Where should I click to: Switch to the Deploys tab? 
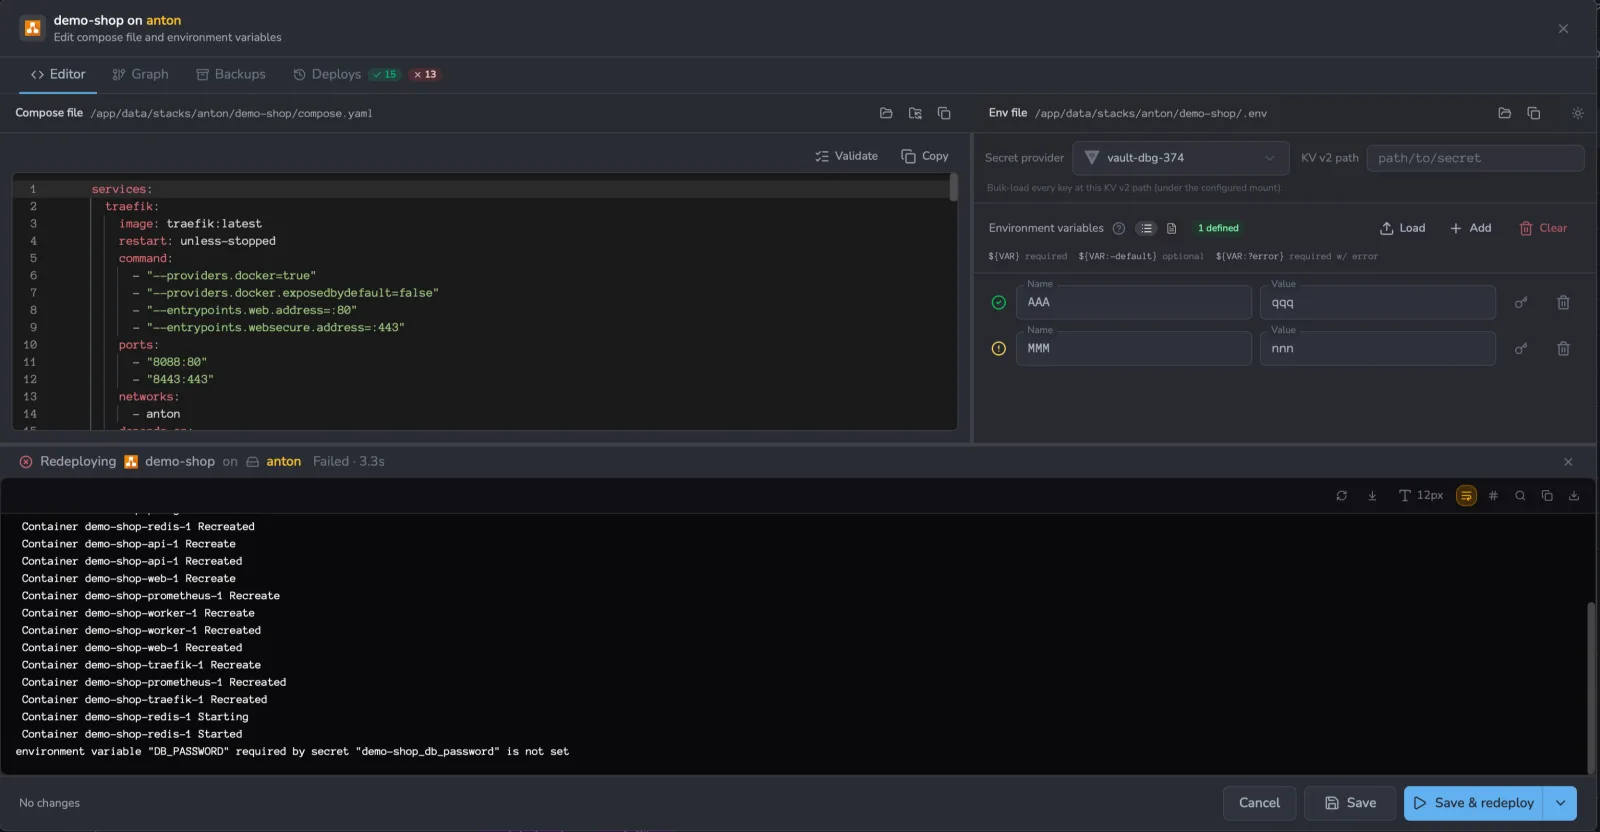pos(327,74)
